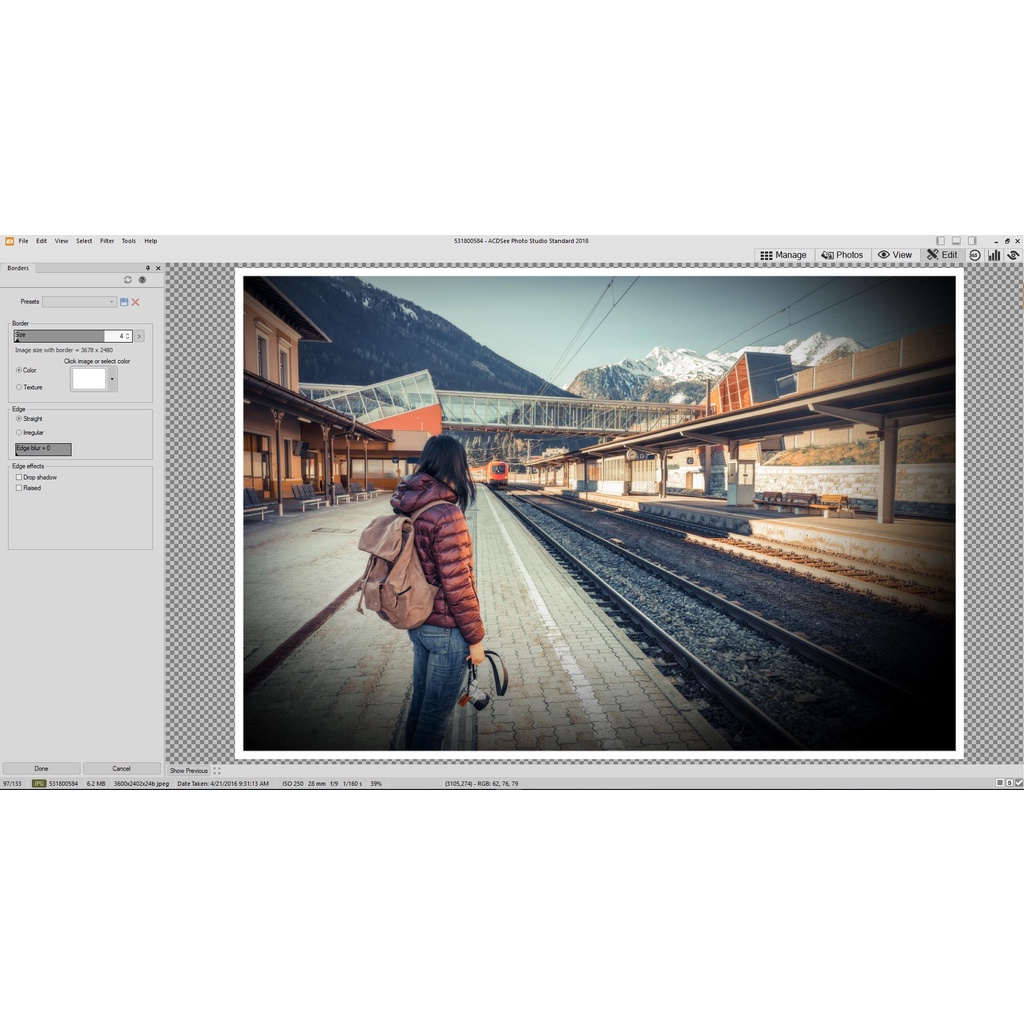The height and width of the screenshot is (1024, 1024).
Task: Click the reset refresh icon in Borders panel
Action: [128, 280]
